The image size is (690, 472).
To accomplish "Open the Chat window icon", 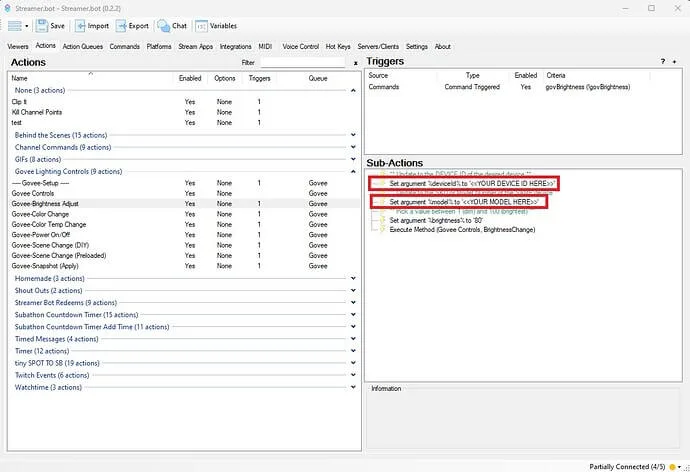I will pyautogui.click(x=164, y=26).
